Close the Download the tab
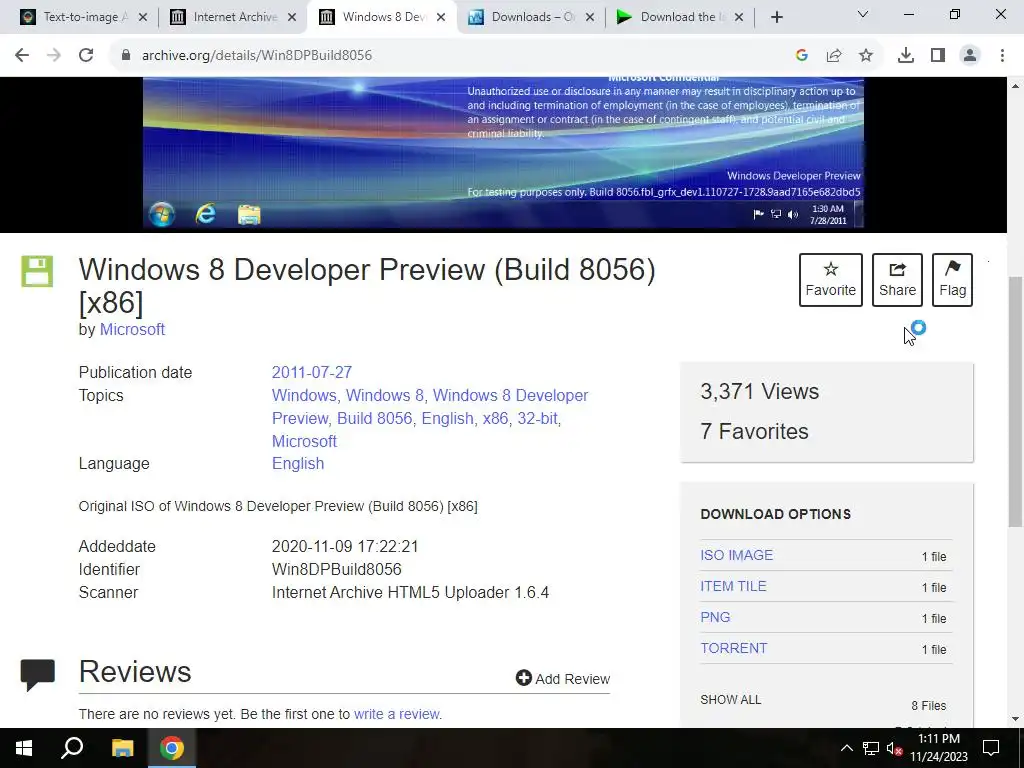The width and height of the screenshot is (1024, 768). pyautogui.click(x=739, y=18)
